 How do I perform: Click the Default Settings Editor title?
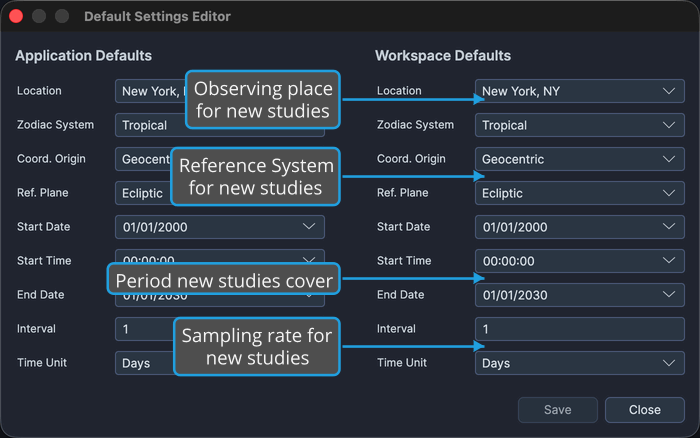(x=157, y=17)
